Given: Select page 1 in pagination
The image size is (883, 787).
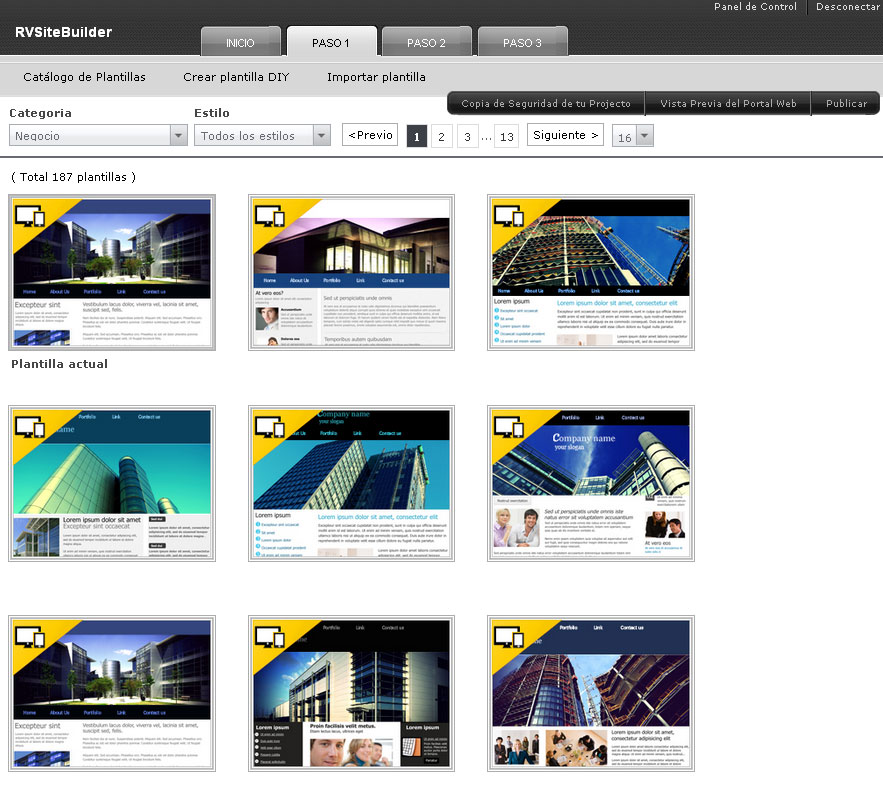Looking at the screenshot, I should (x=417, y=136).
